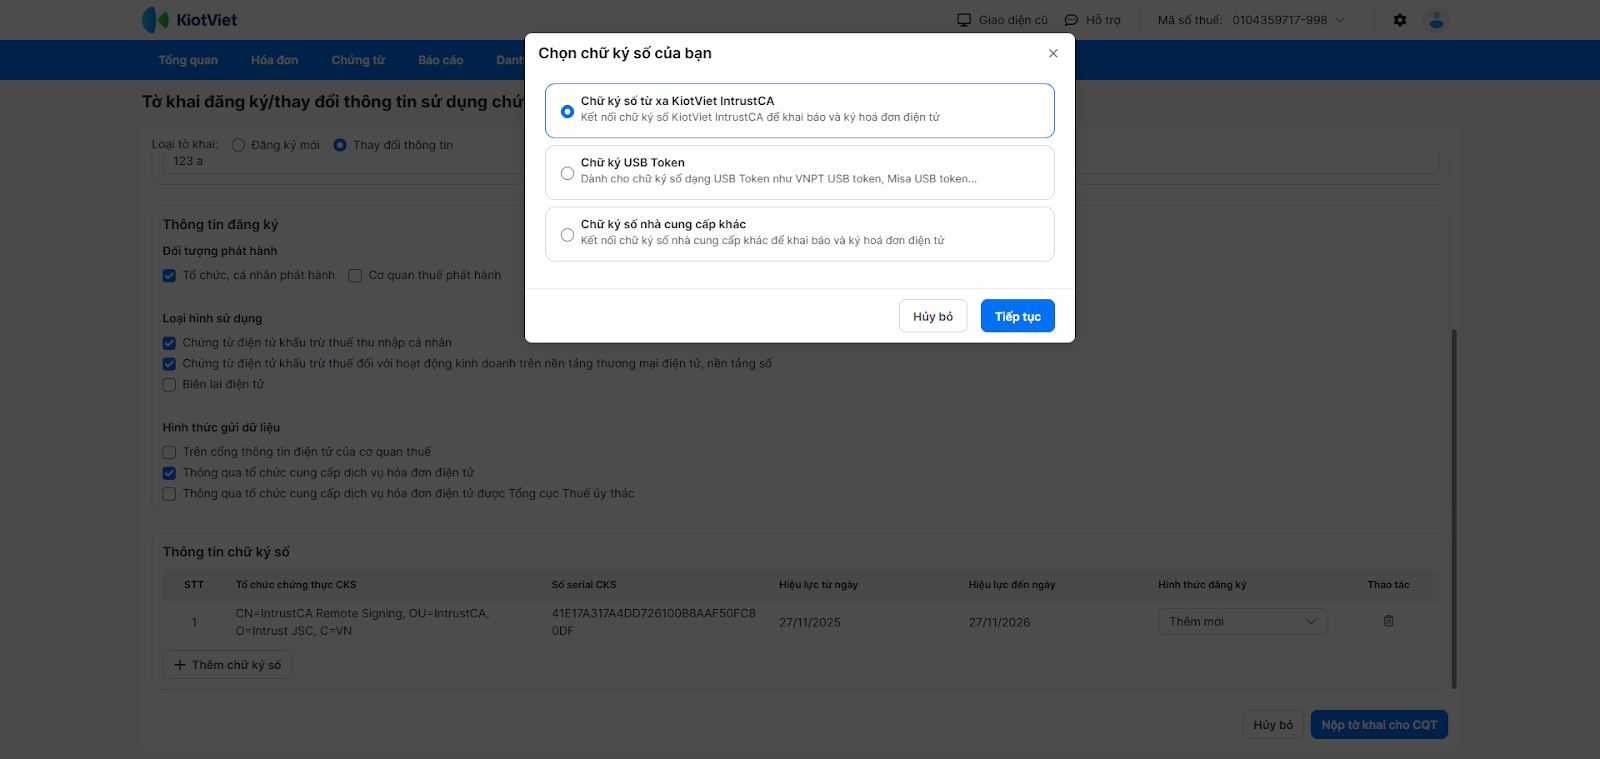Click the Giao diện cũ monitor icon
1600x759 pixels.
[x=964, y=20]
